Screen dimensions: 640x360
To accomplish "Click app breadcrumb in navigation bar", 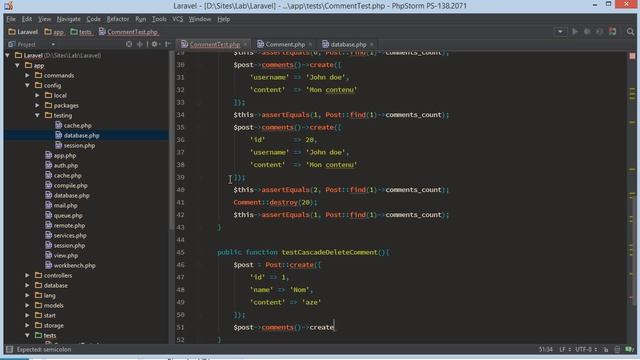I will [x=54, y=32].
